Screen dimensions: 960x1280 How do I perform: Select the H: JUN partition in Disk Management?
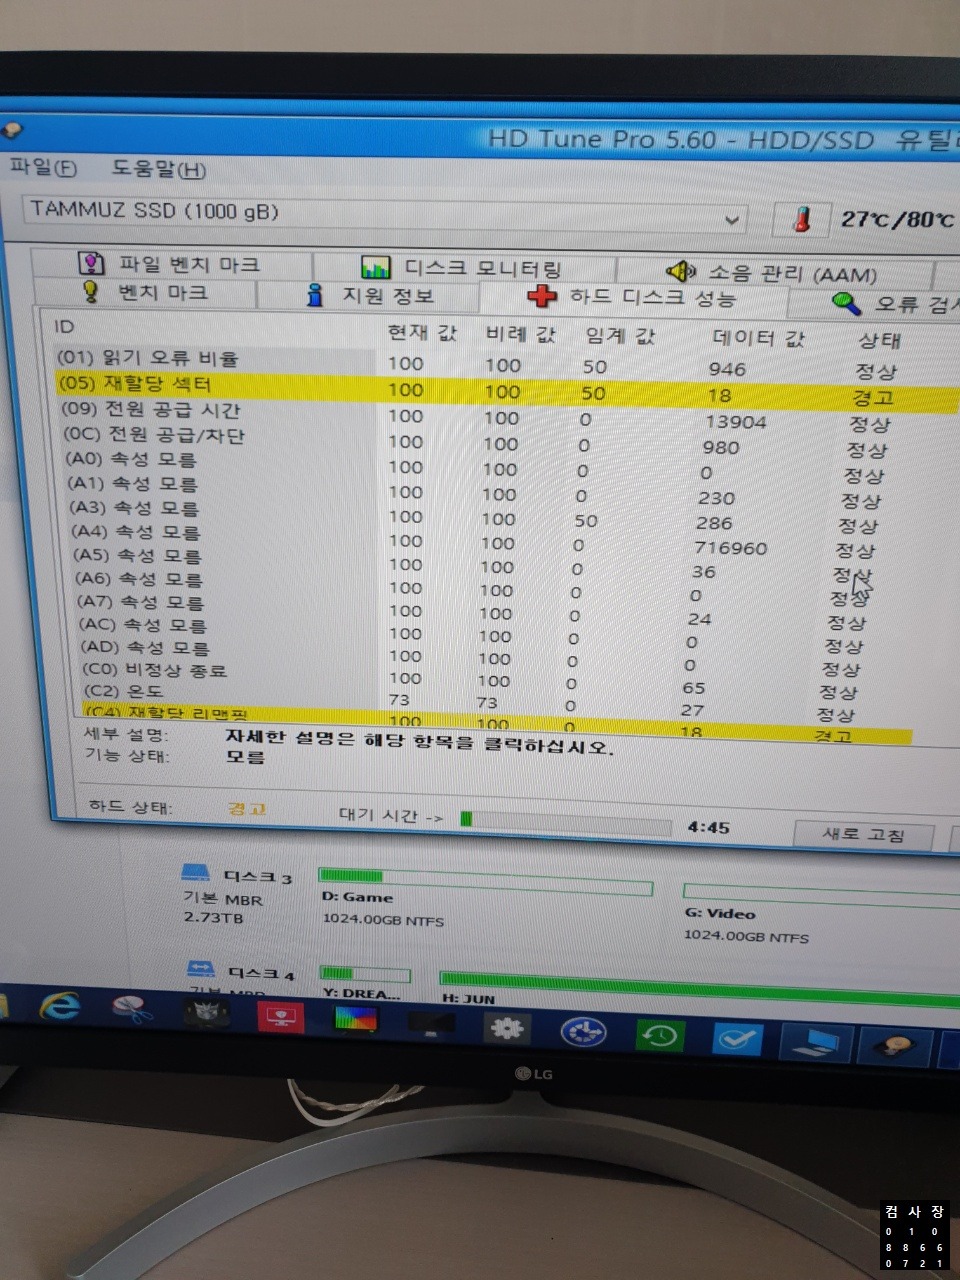click(698, 988)
